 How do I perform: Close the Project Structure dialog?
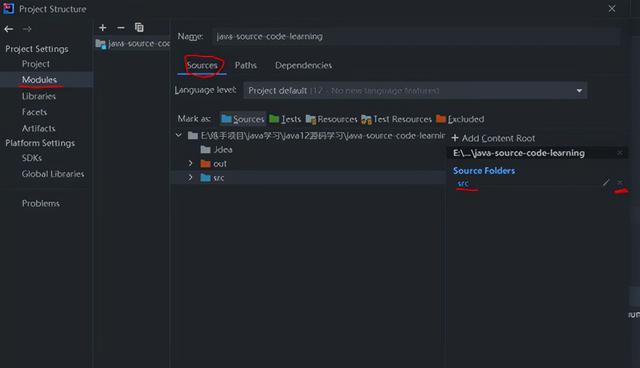click(612, 9)
